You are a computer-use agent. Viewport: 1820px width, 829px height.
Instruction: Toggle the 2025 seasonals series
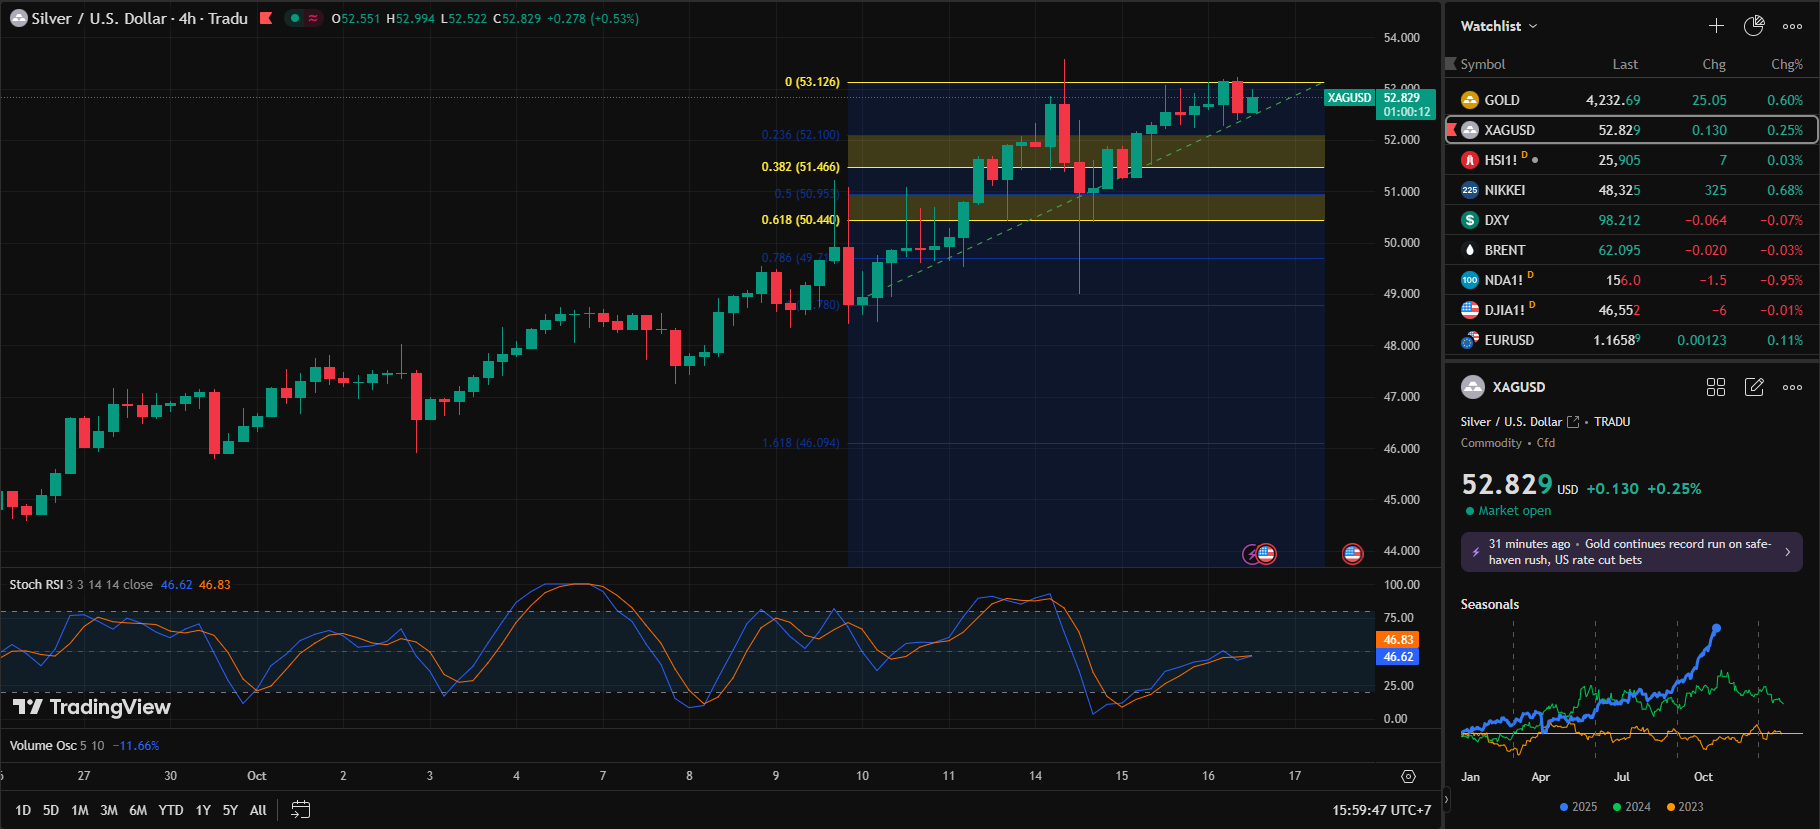[x=1578, y=807]
